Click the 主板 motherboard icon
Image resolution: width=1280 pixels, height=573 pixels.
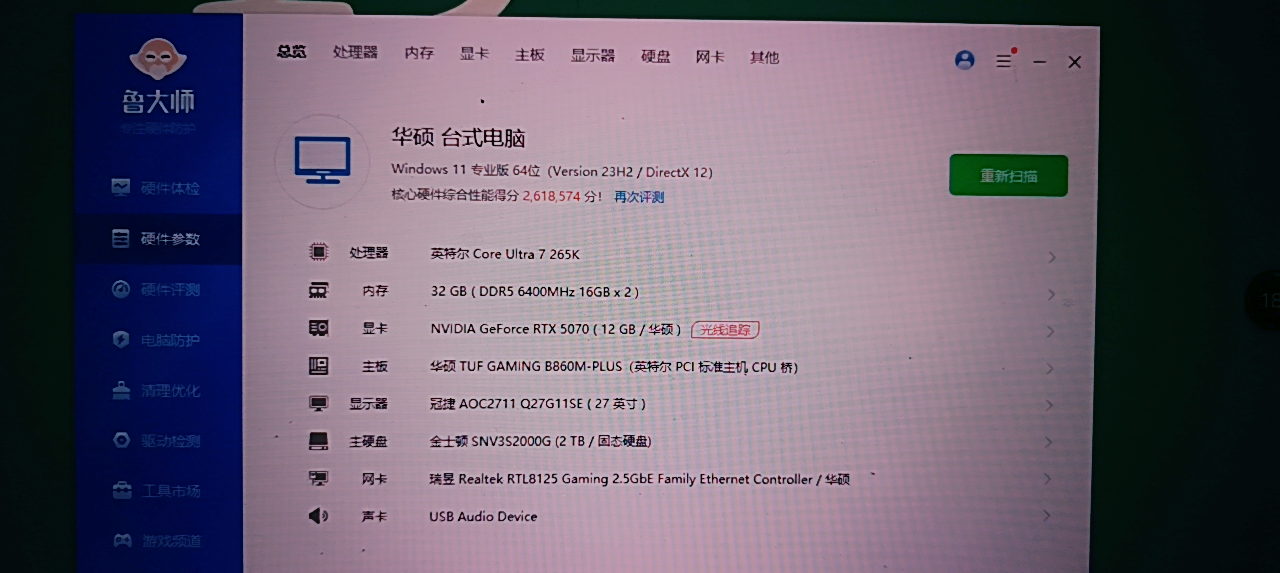pos(318,366)
